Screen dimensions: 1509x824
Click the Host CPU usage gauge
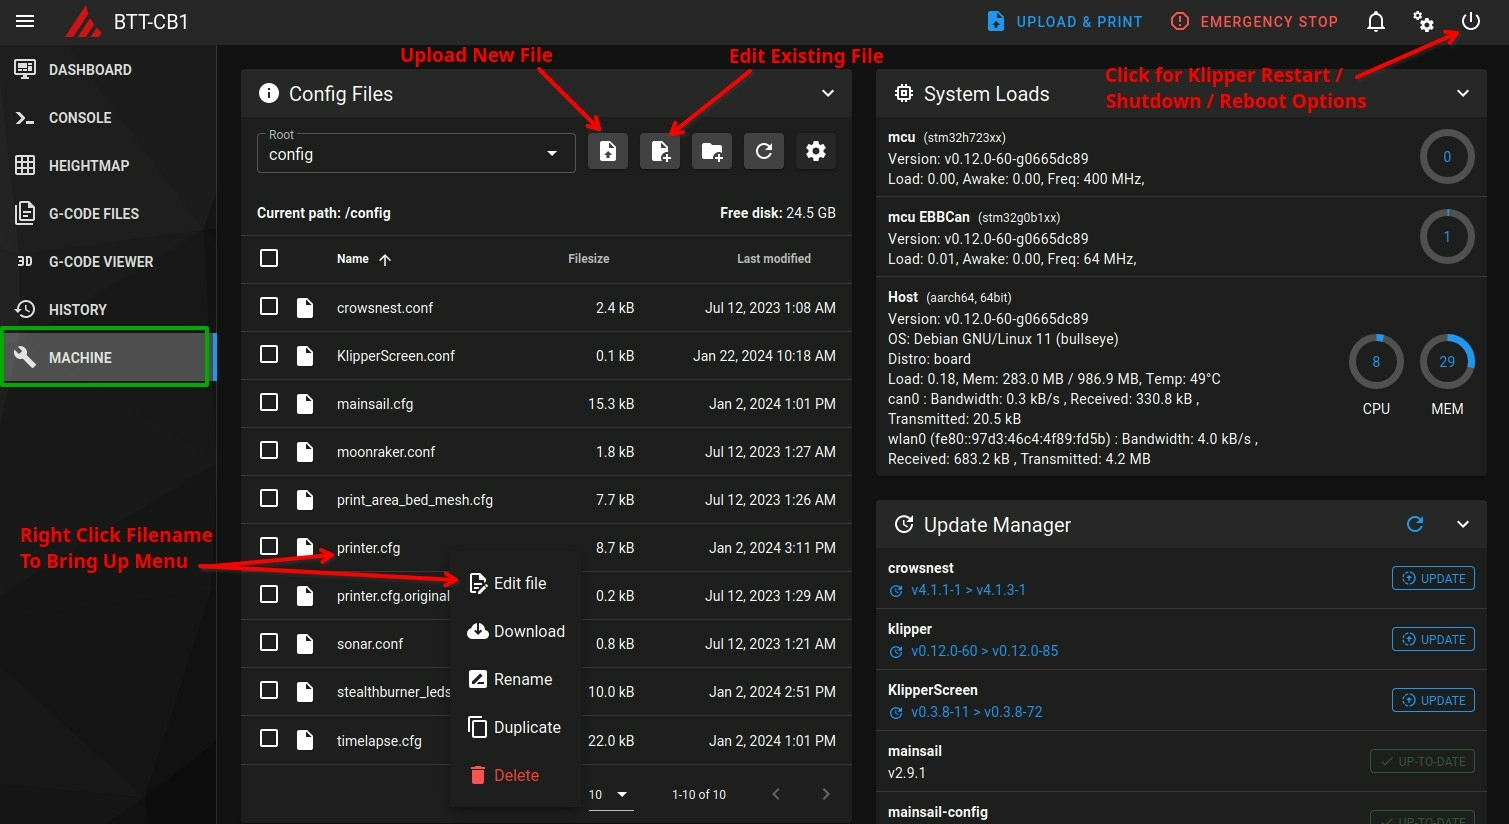[1376, 362]
